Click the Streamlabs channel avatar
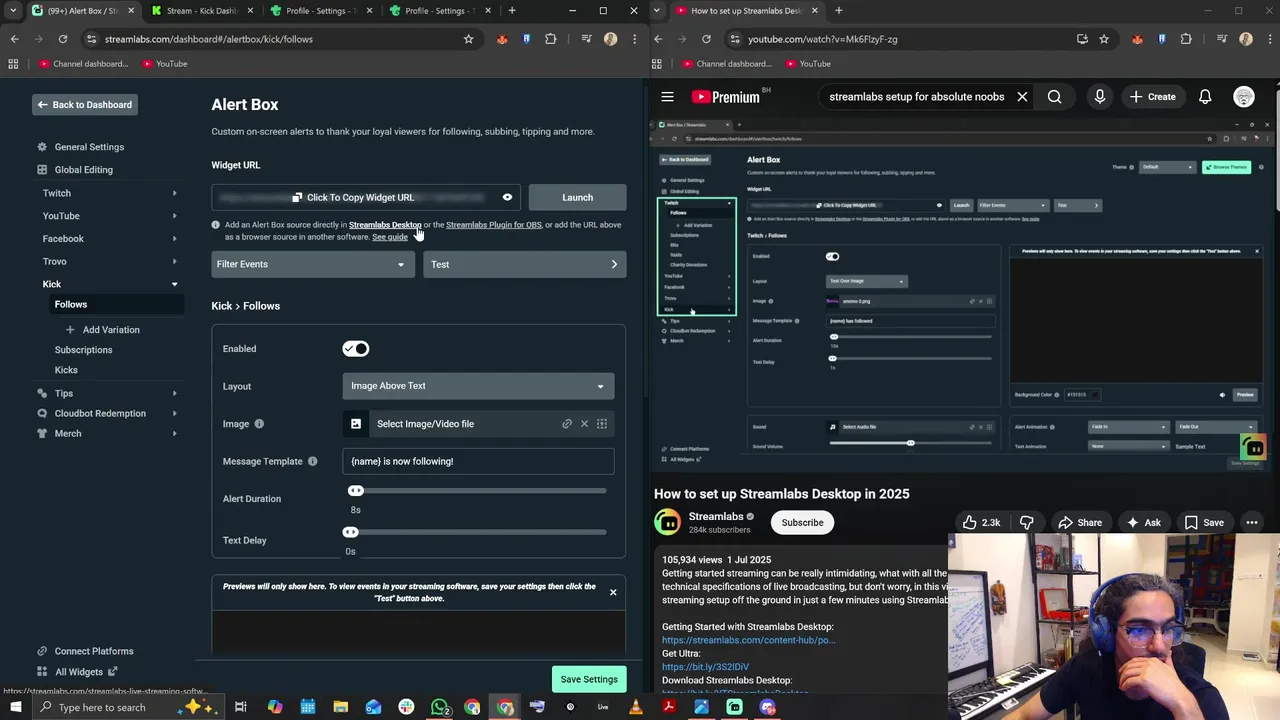This screenshot has height=720, width=1280. (667, 522)
